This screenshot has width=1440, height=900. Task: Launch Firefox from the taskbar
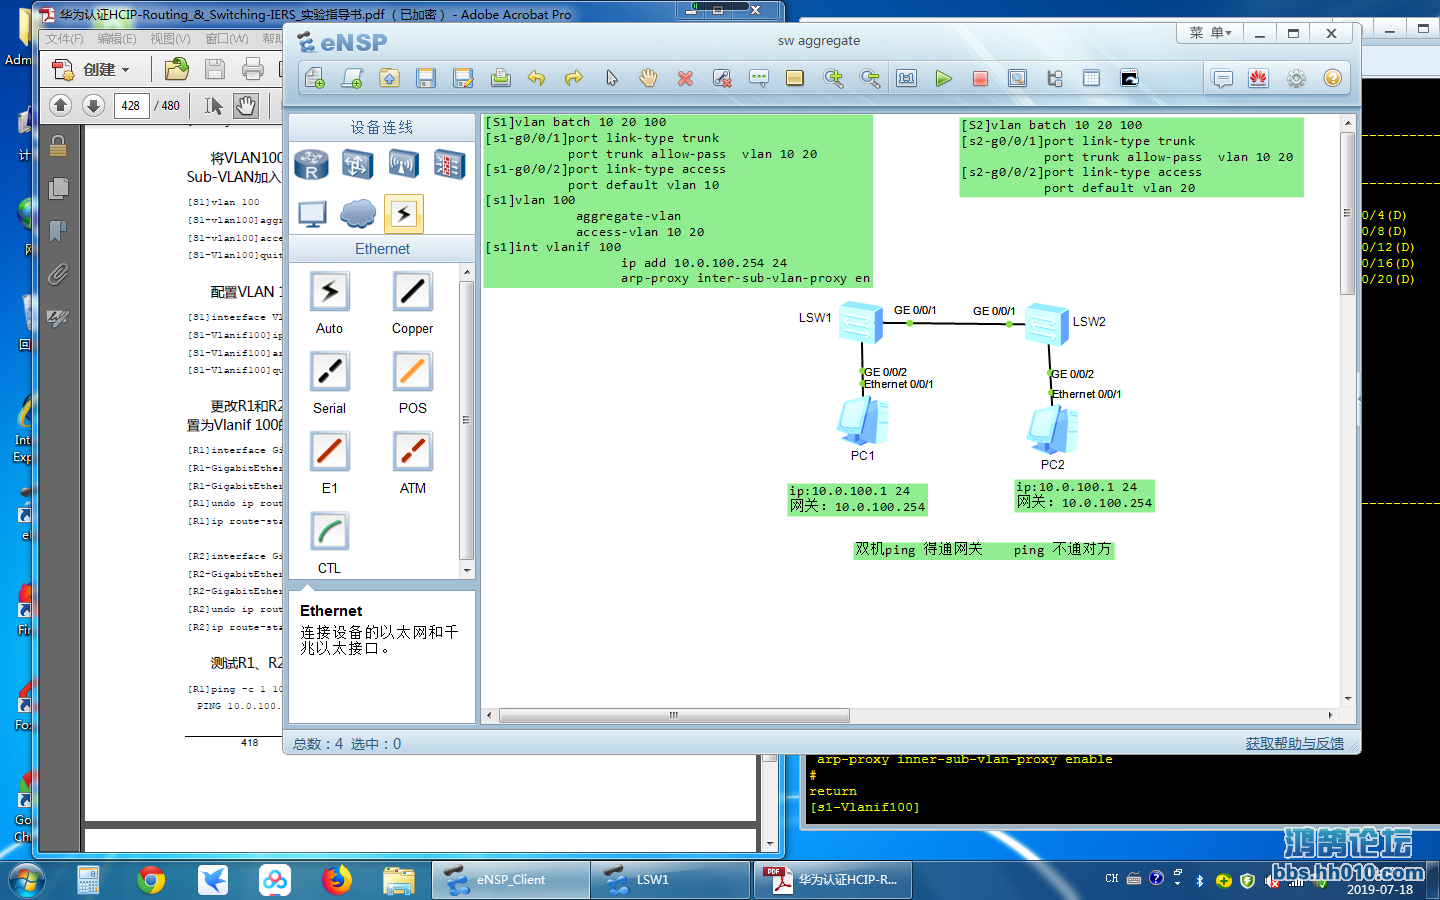pyautogui.click(x=337, y=880)
